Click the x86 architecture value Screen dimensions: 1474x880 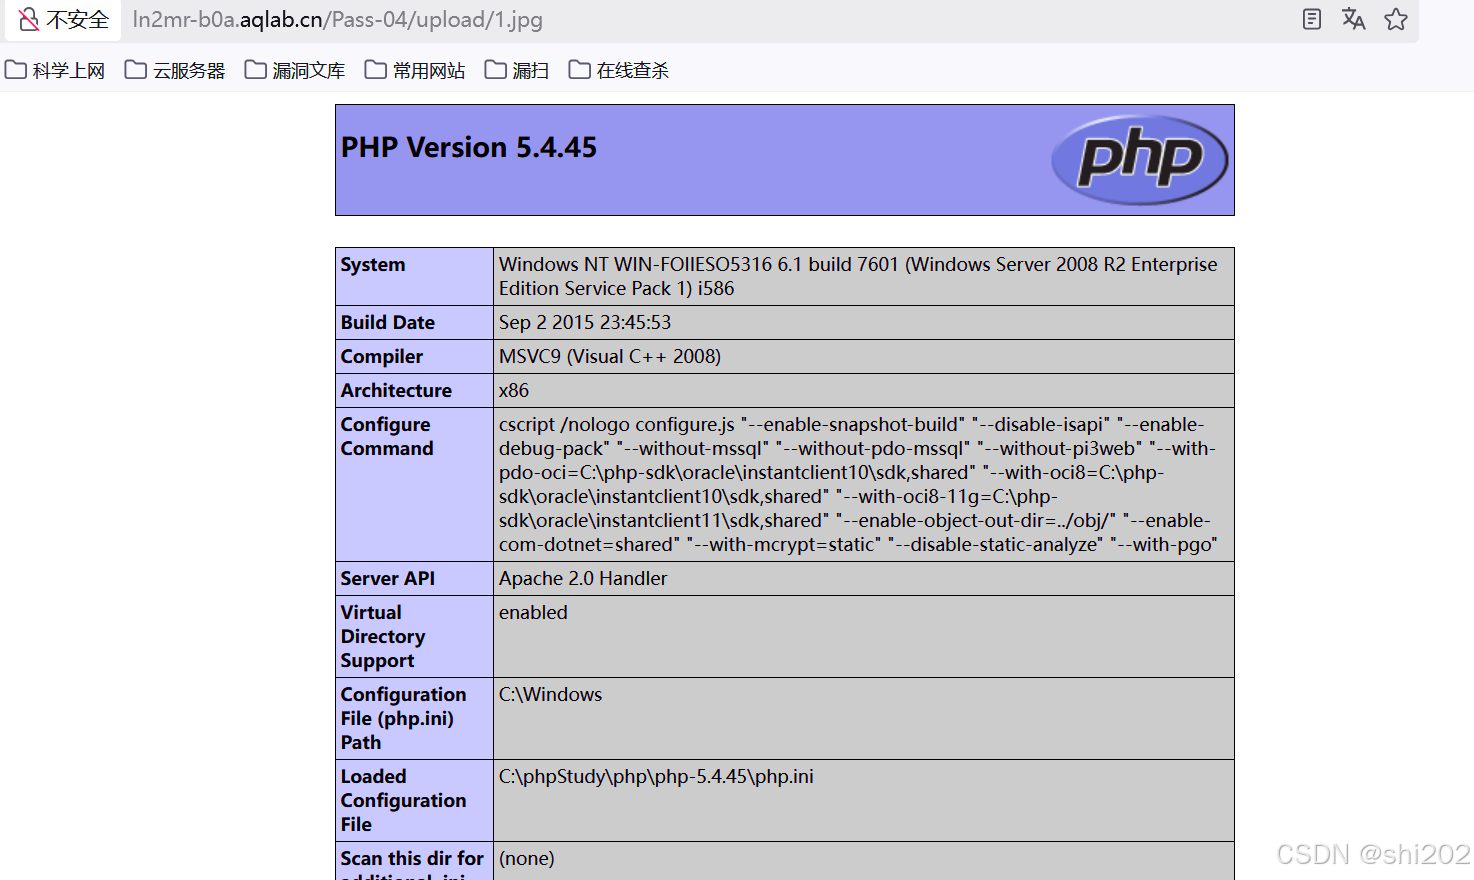[514, 390]
